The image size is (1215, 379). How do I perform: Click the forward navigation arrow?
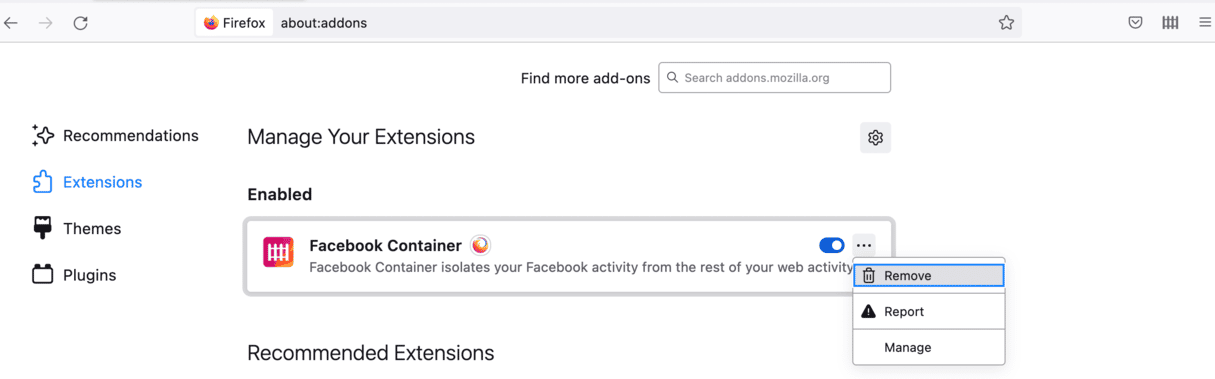[x=46, y=23]
